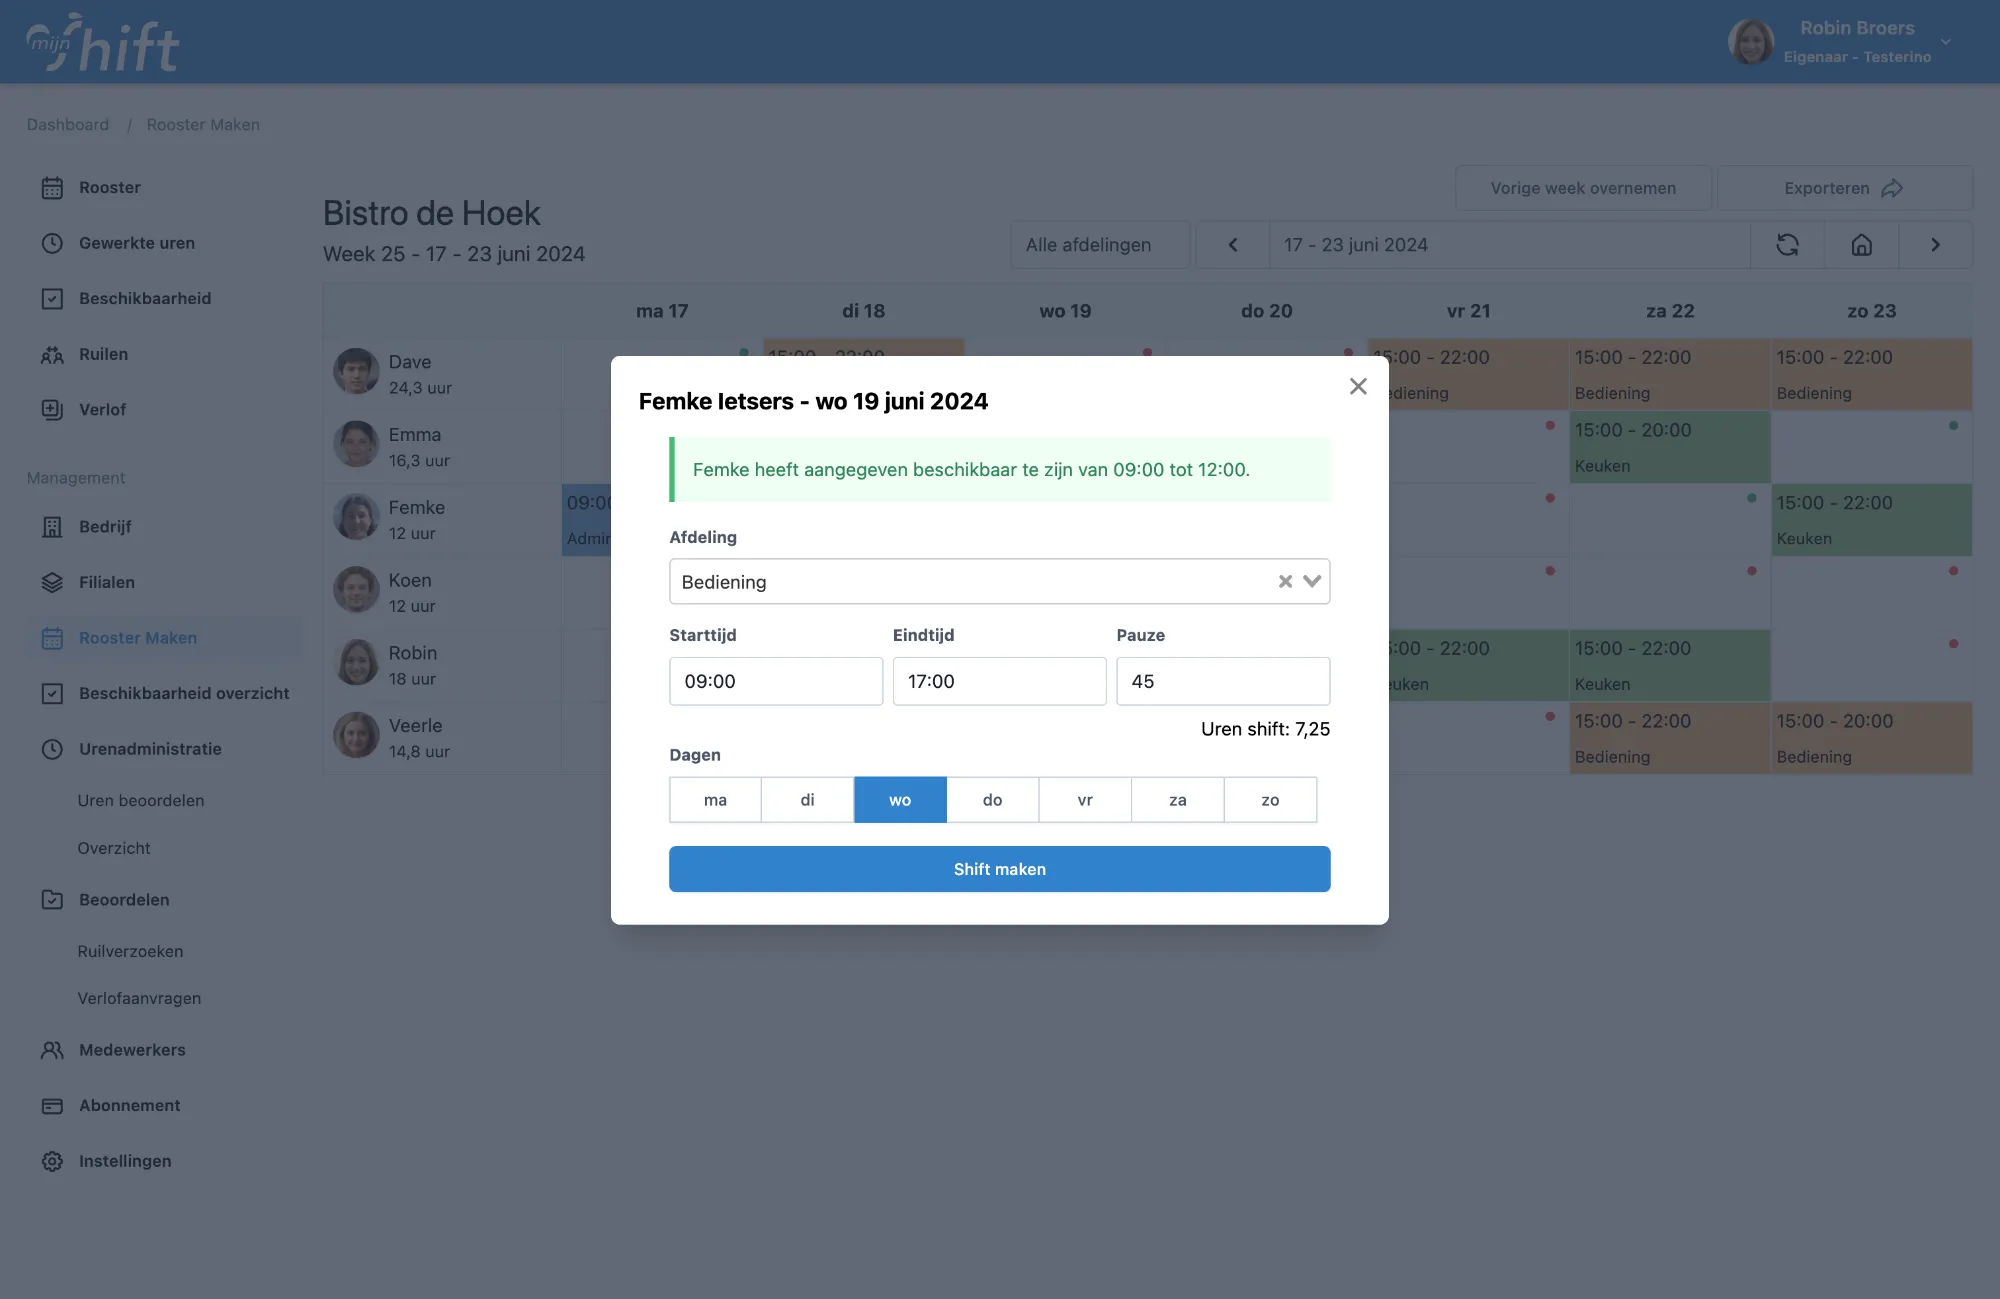
Task: Click the za 22 column header
Action: [x=1670, y=311]
